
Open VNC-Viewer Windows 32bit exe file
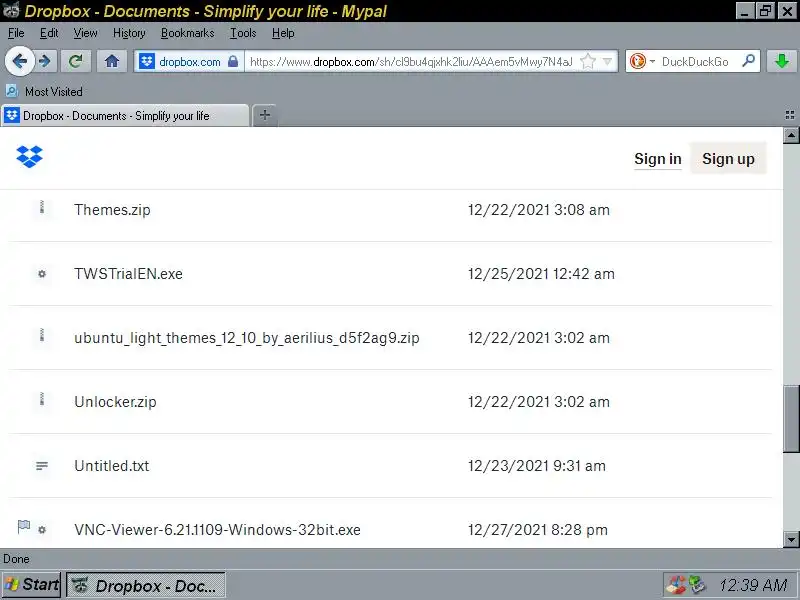[x=217, y=530]
